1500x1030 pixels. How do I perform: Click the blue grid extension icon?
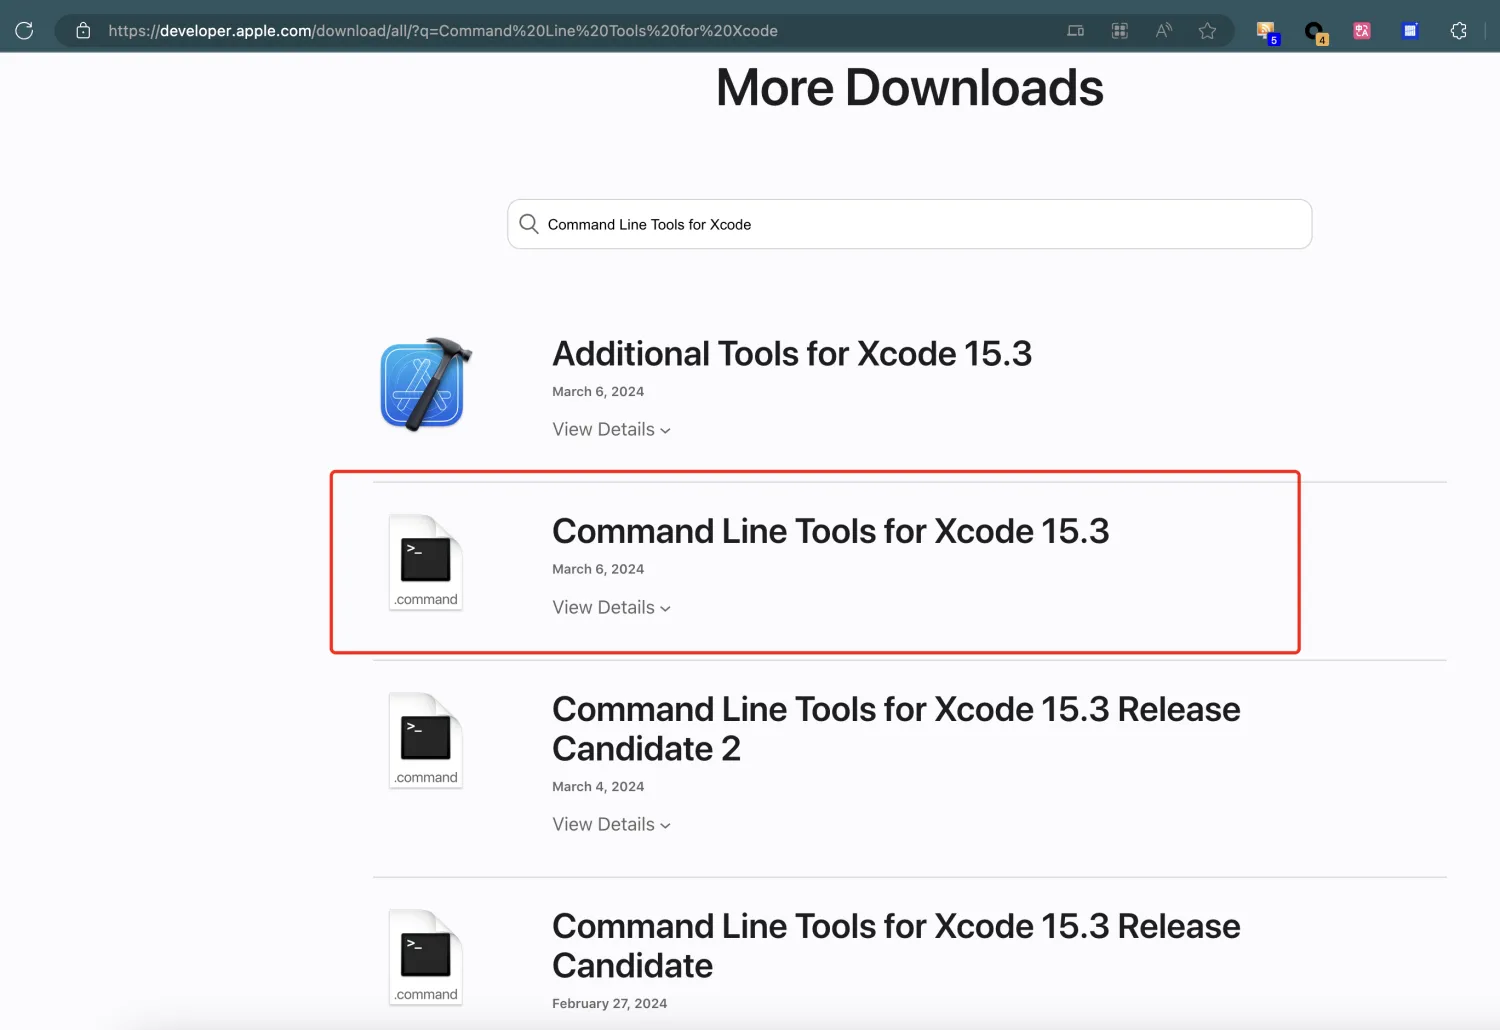[x=1409, y=30]
